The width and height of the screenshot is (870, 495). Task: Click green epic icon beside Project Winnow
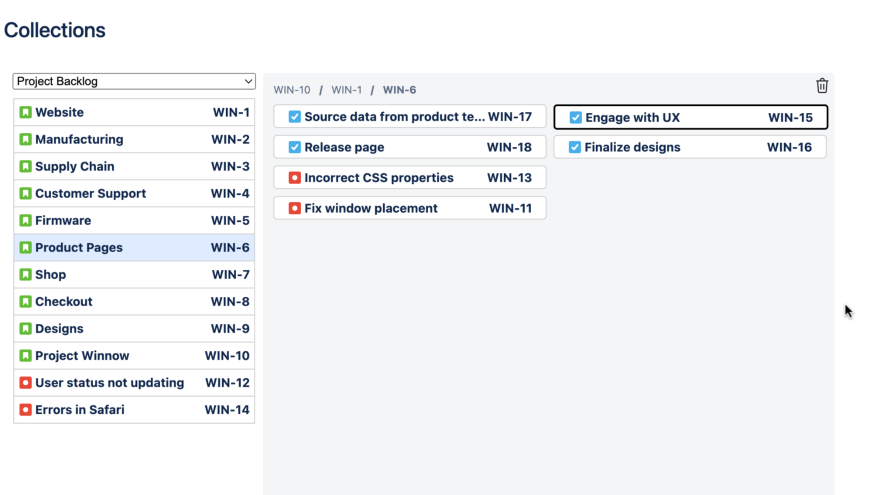click(26, 356)
